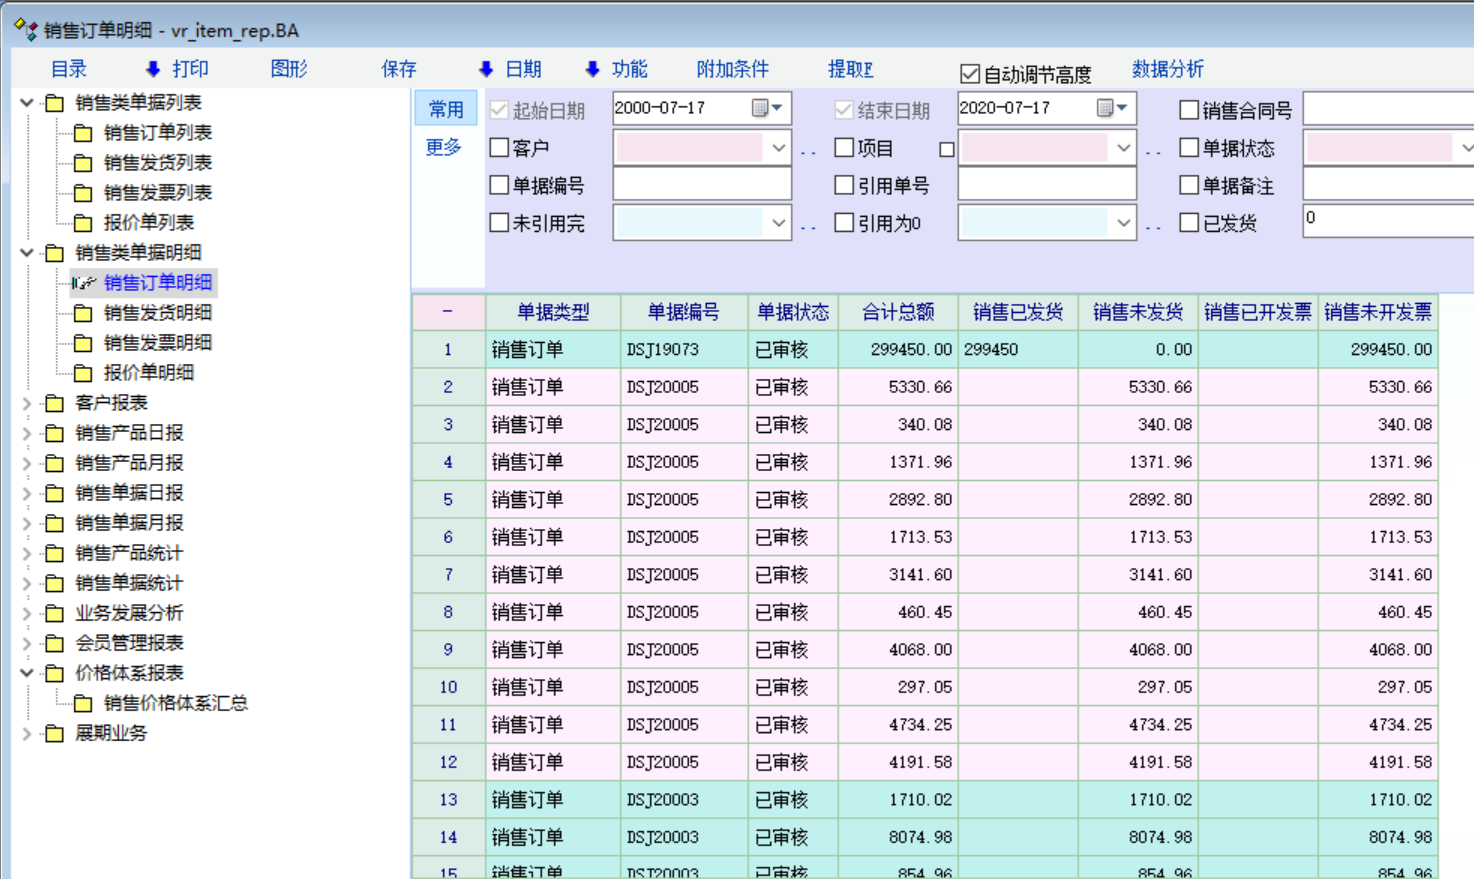Sort by the 合计总额 column header
The height and width of the screenshot is (879, 1474).
(x=897, y=312)
